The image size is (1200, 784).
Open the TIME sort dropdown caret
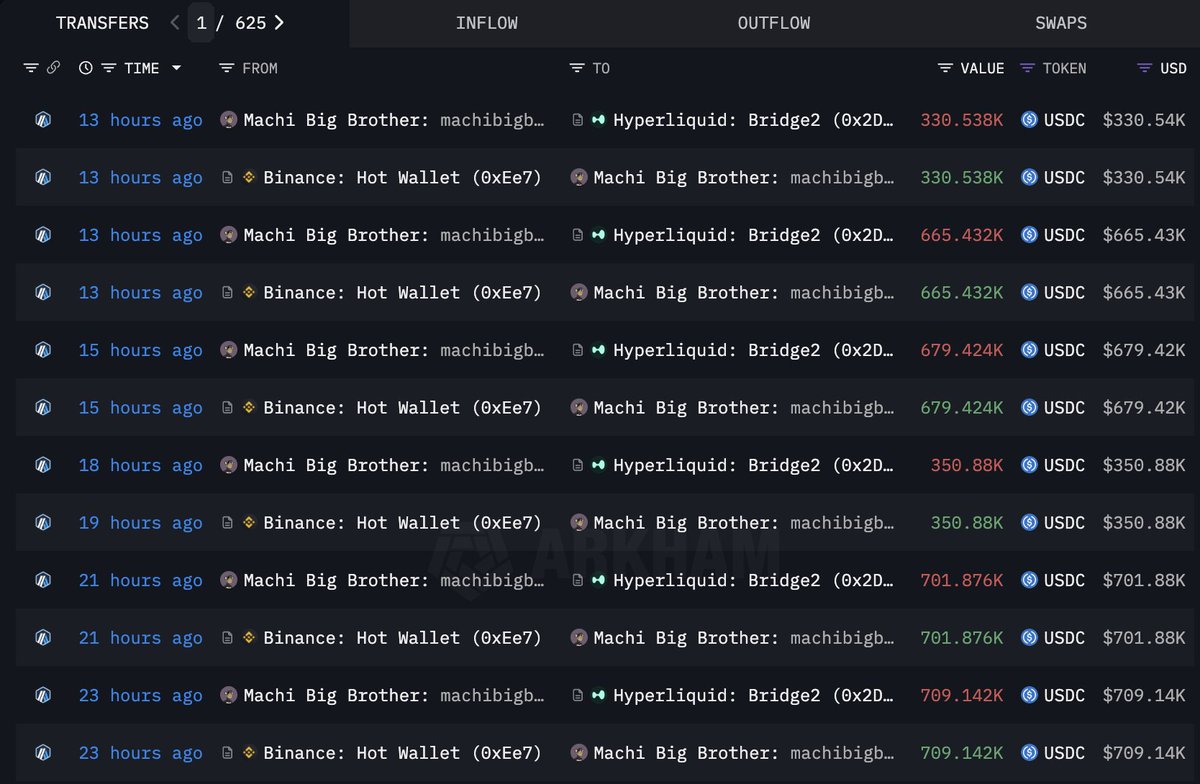pos(177,68)
